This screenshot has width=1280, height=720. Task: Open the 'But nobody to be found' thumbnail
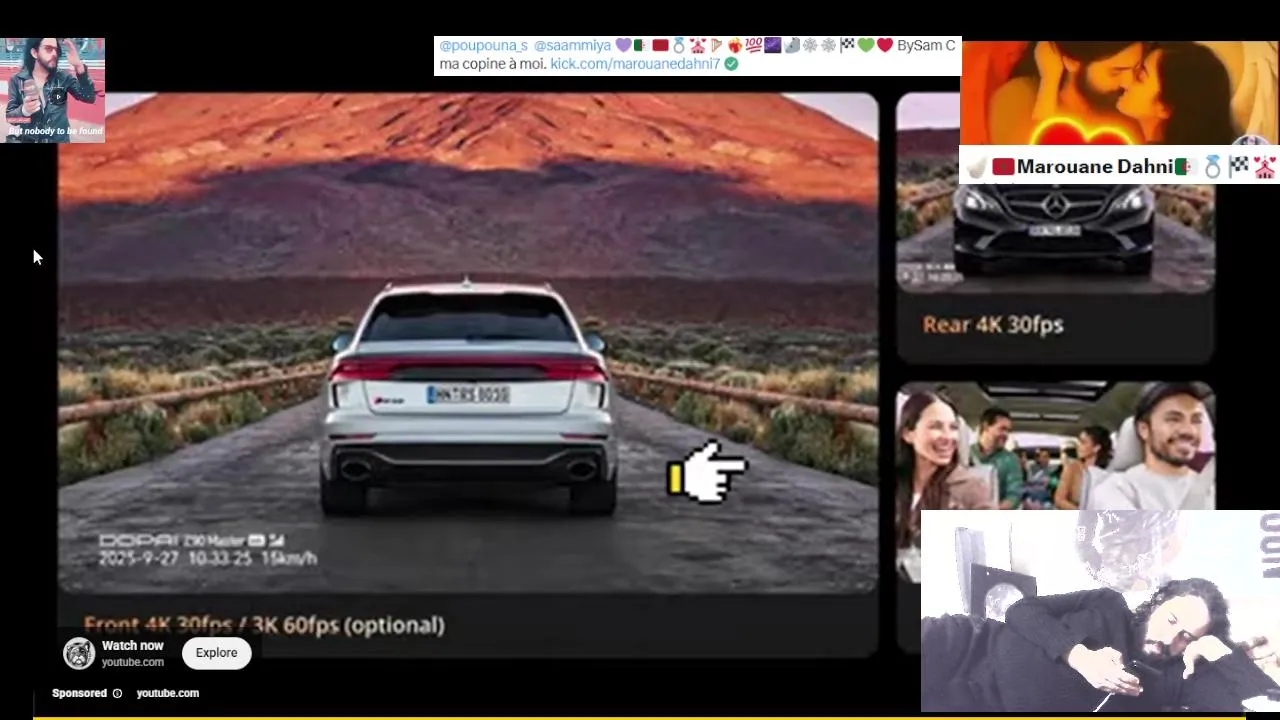coord(53,90)
